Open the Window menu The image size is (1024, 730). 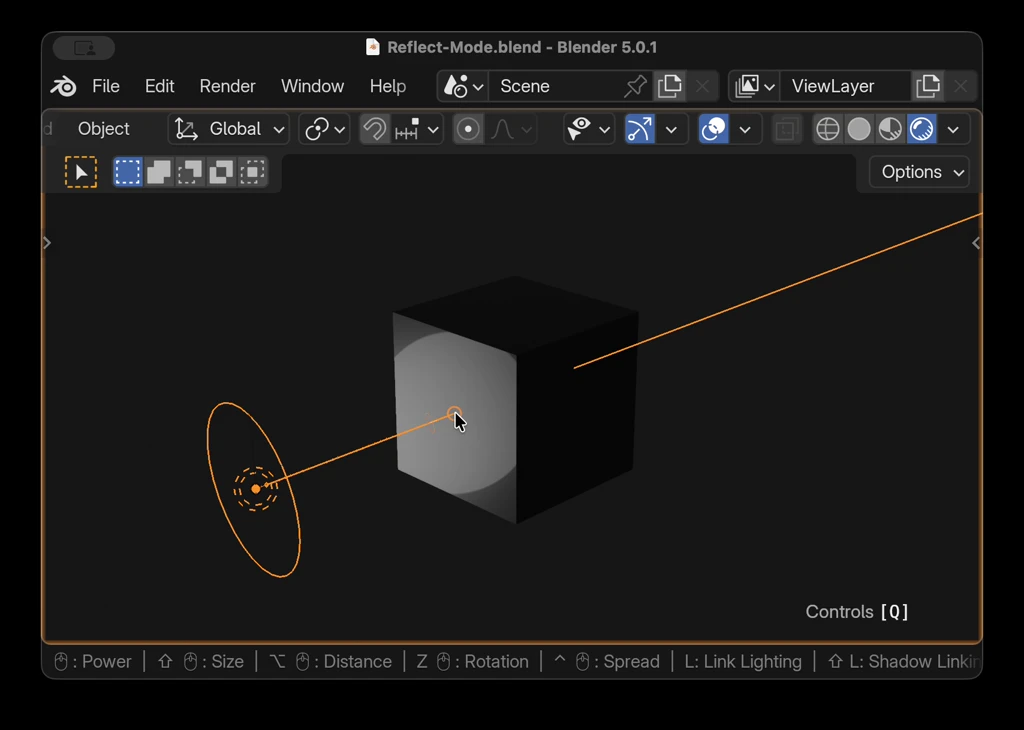(312, 87)
